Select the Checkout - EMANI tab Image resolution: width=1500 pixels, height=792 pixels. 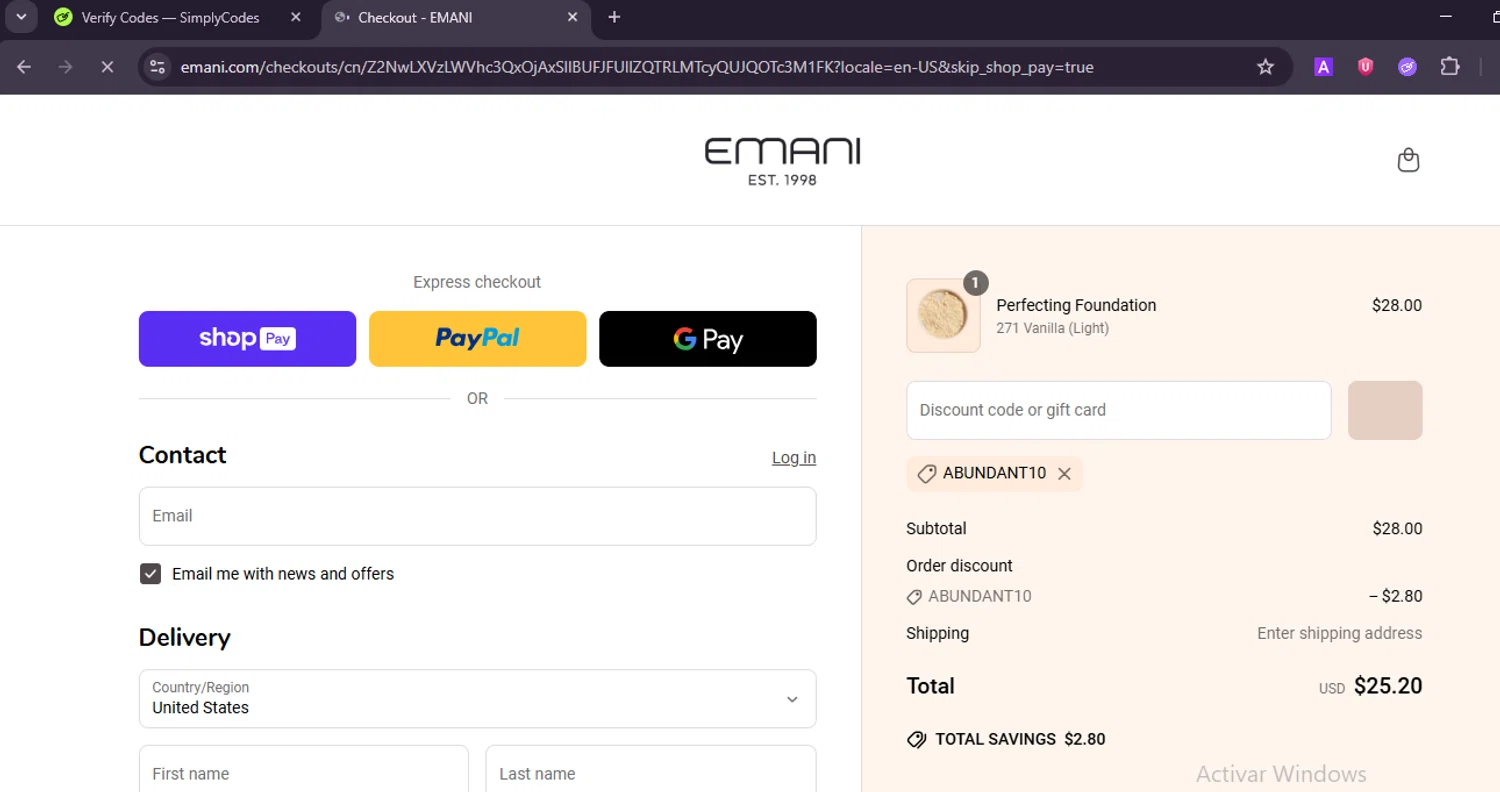(x=456, y=17)
